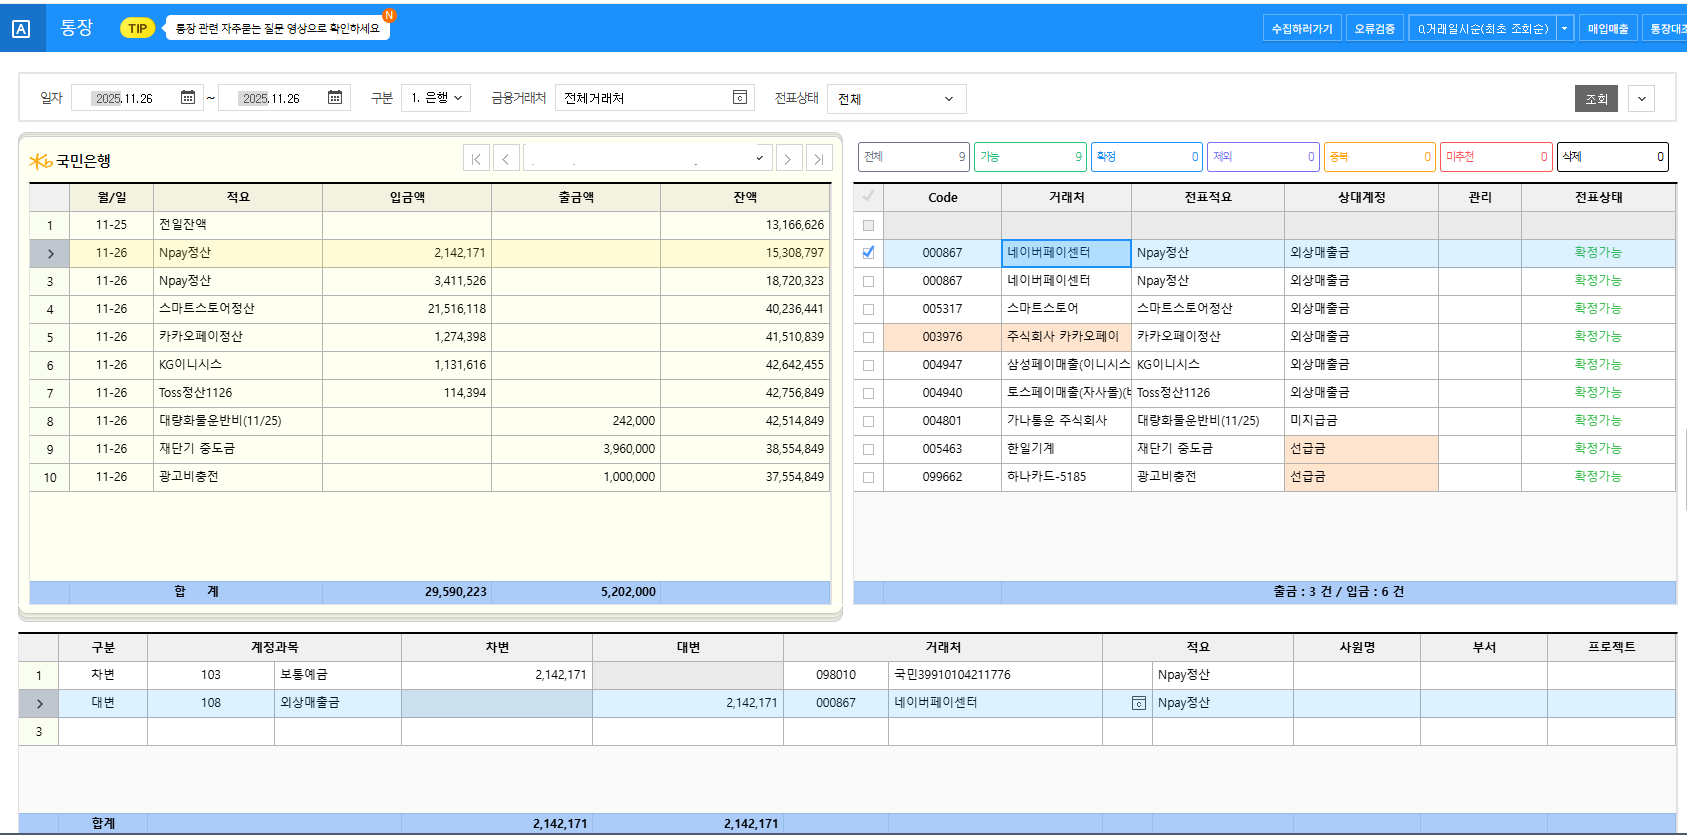This screenshot has height=835, width=1687.
Task: Check the 099662 하나카드-5185 row
Action: click(x=868, y=477)
